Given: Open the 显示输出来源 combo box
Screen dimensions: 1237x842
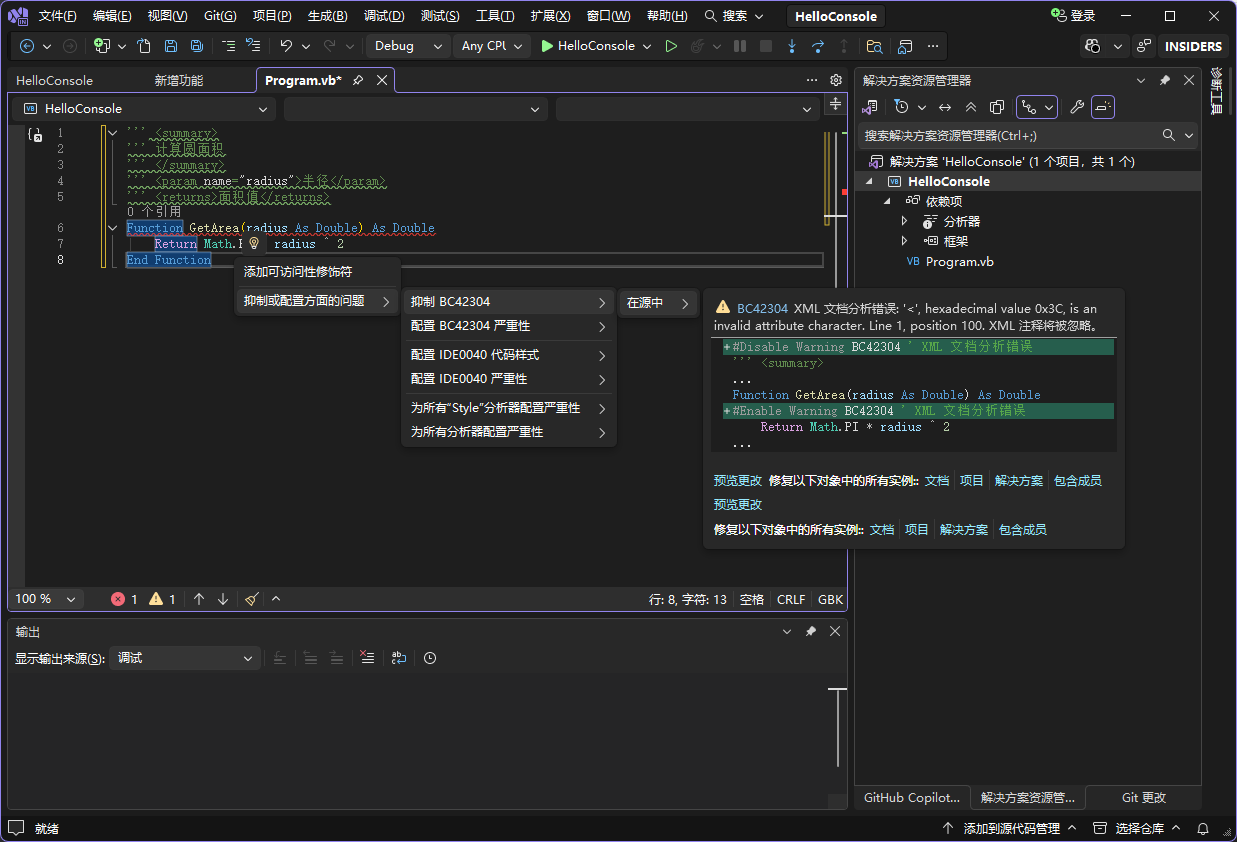Looking at the screenshot, I should click(x=184, y=658).
